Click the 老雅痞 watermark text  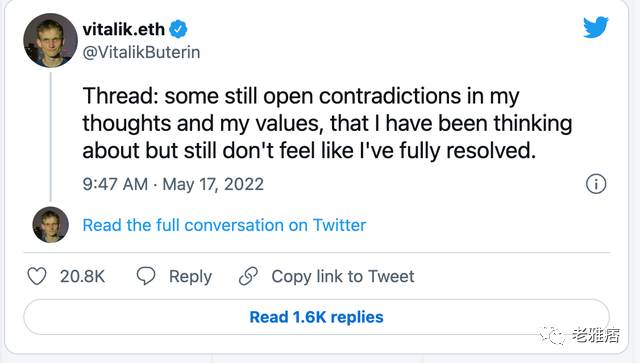[596, 335]
